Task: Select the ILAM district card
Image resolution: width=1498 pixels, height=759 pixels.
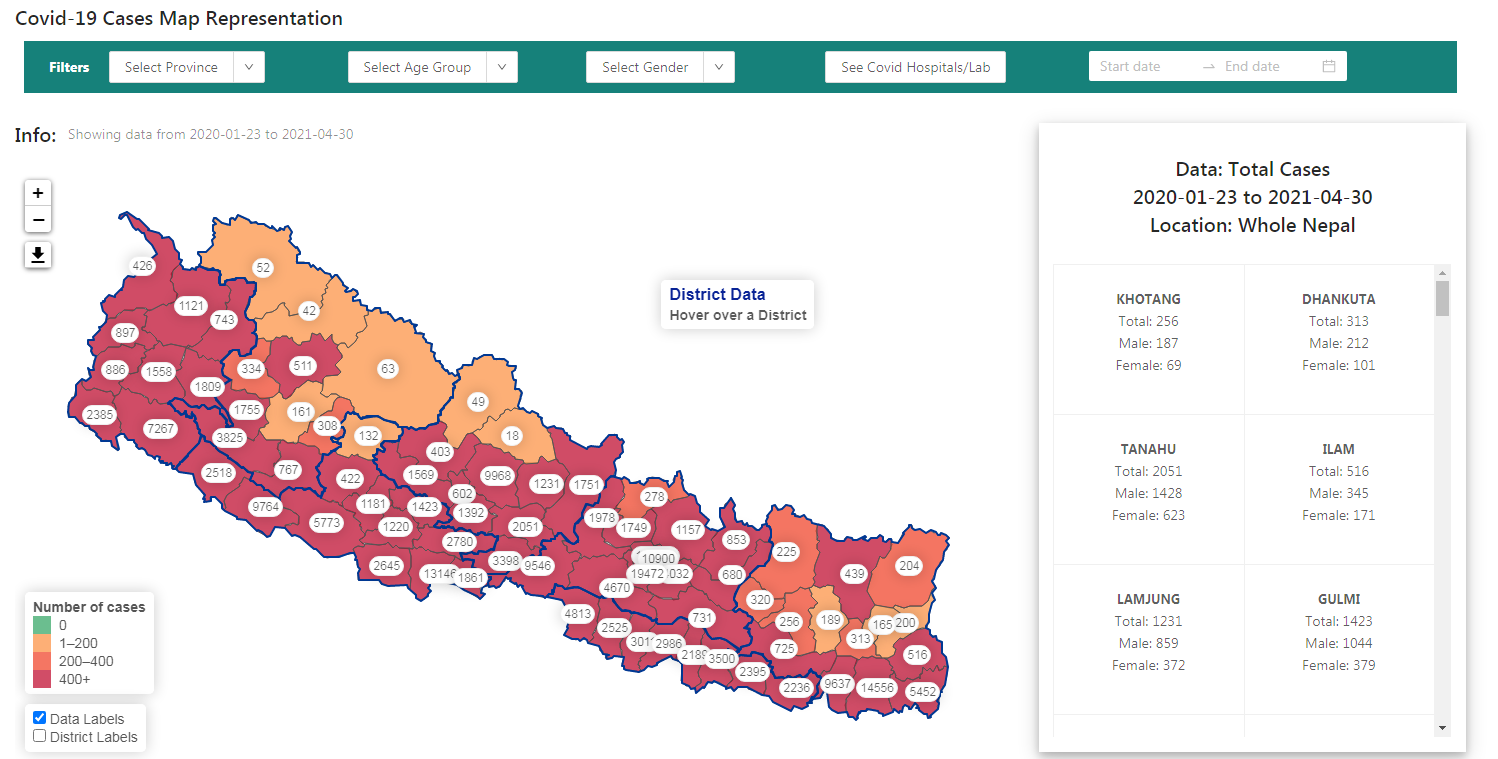Action: 1339,489
